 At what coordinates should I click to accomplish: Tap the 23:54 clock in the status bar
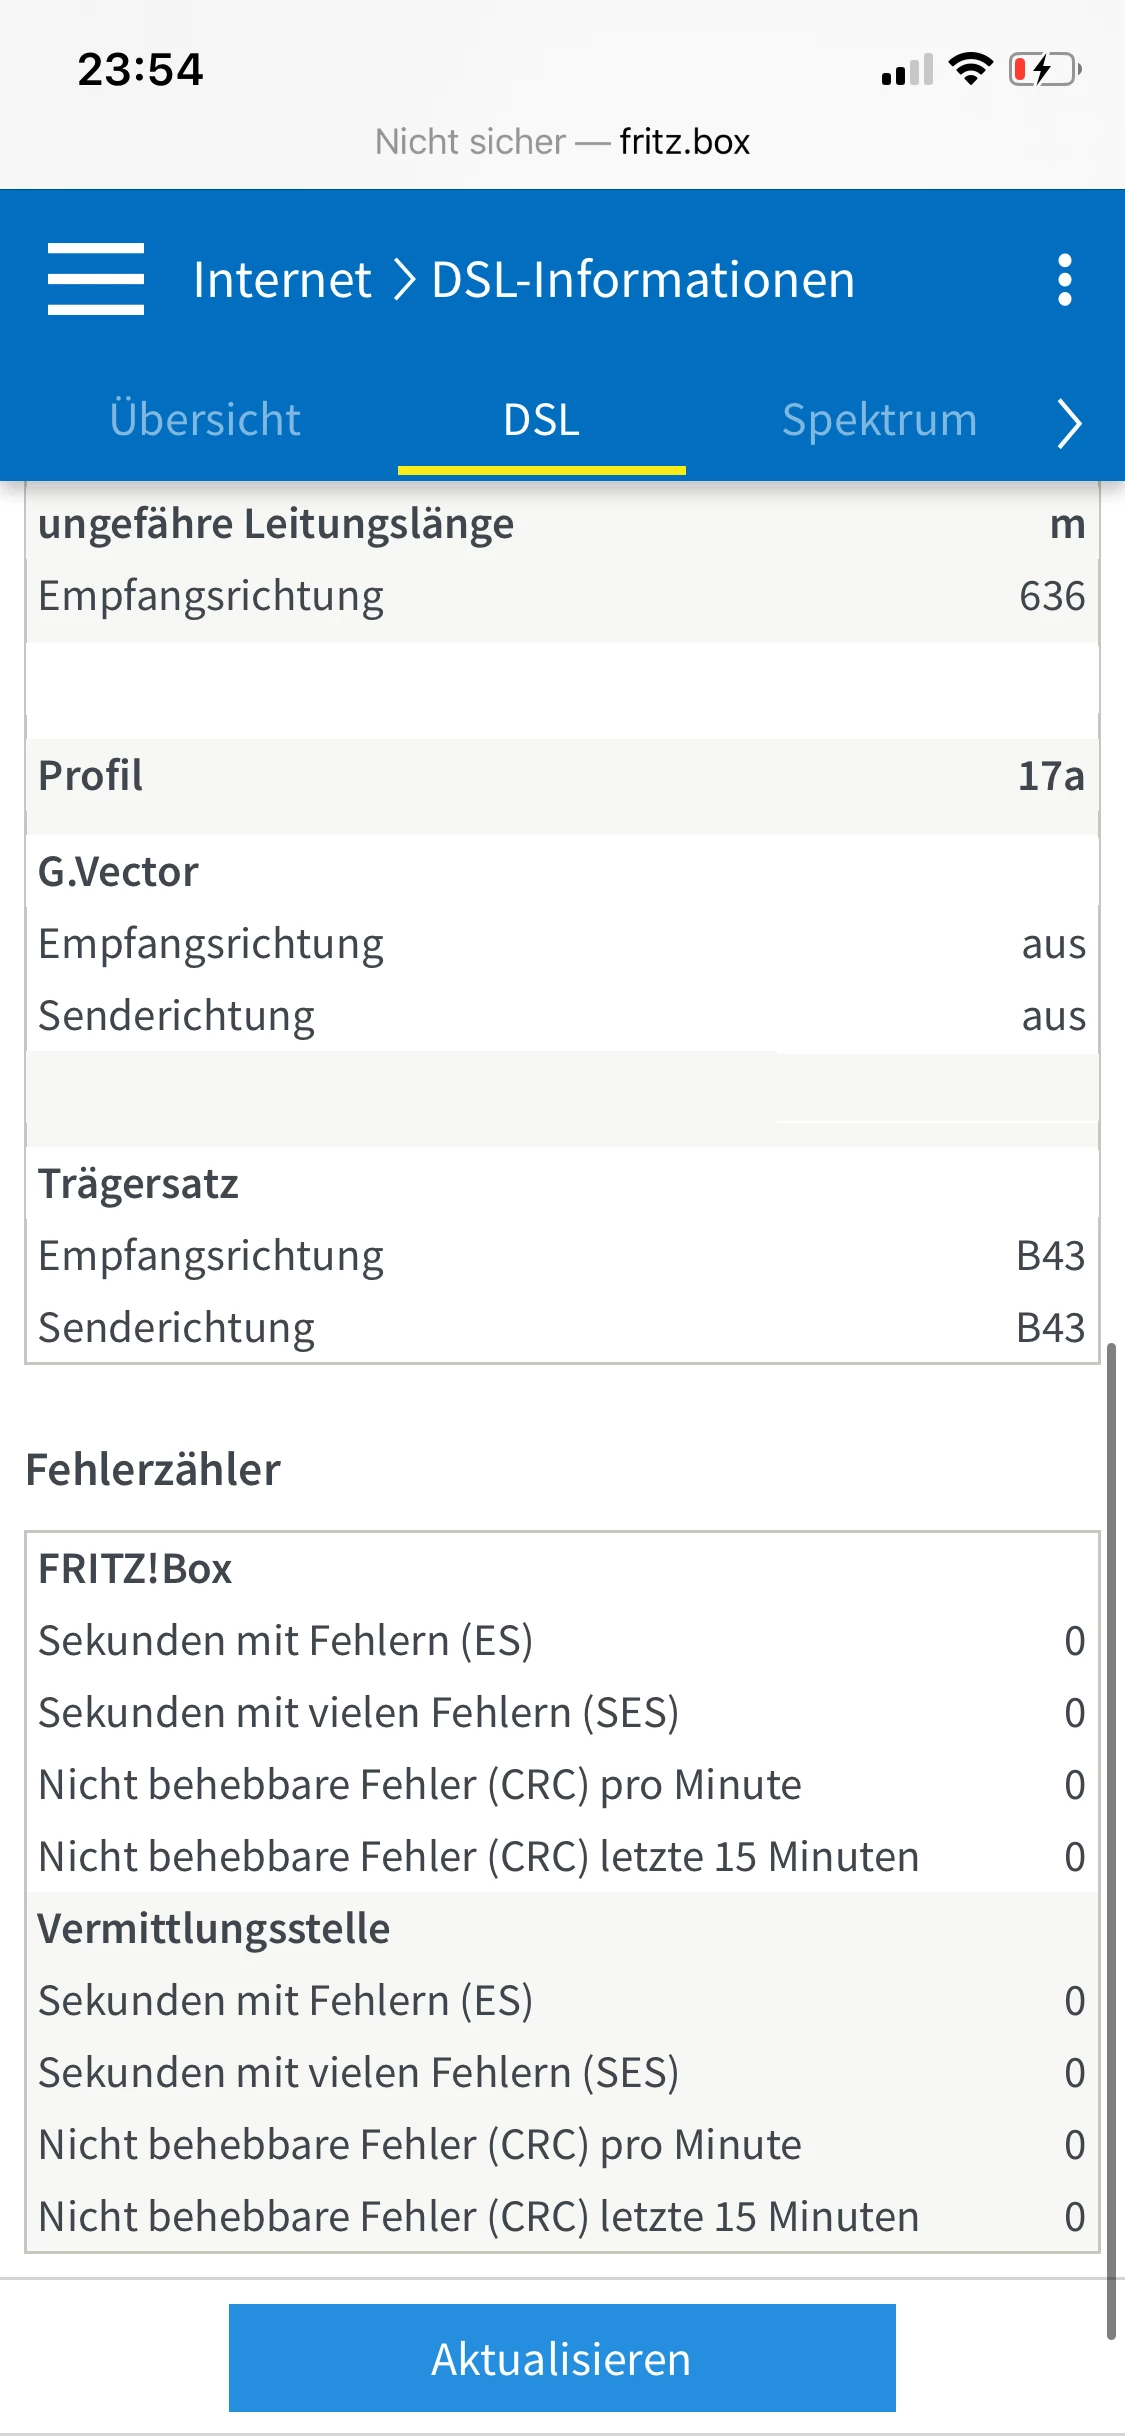coord(140,70)
